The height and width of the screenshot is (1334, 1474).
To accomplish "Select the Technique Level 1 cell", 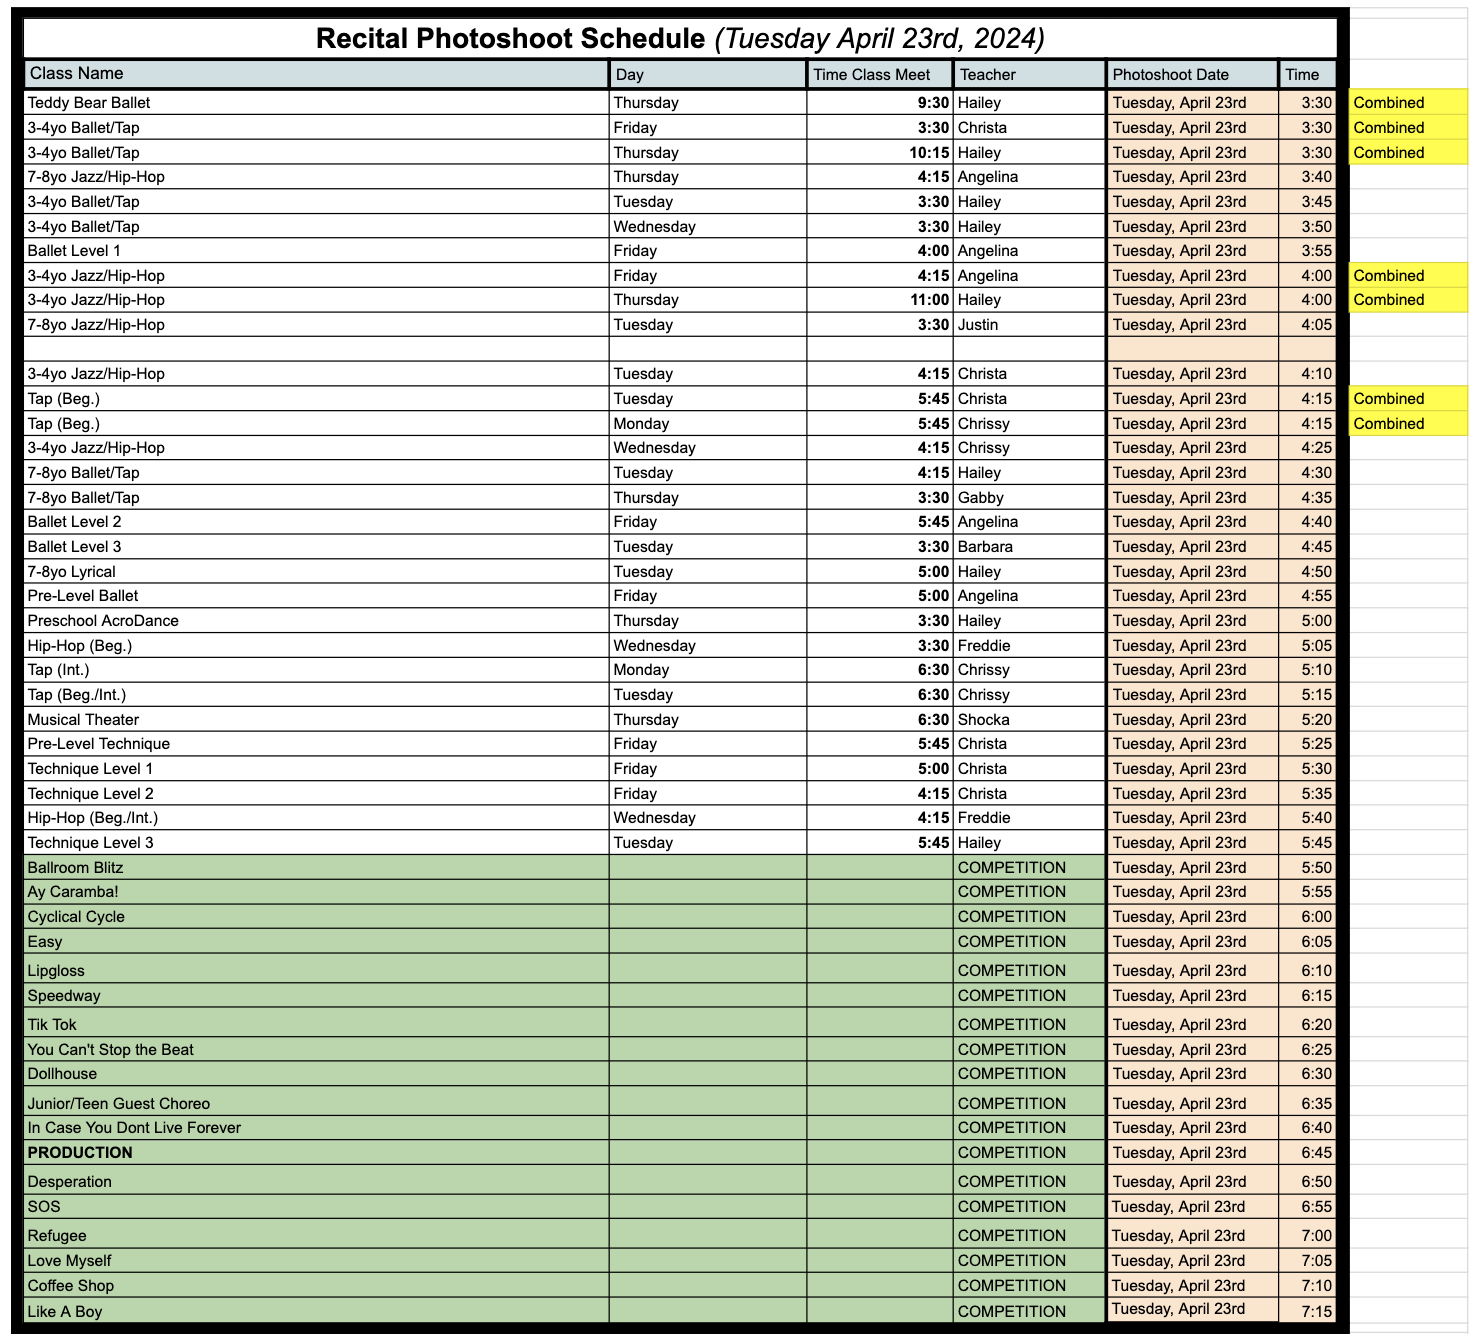I will [317, 769].
